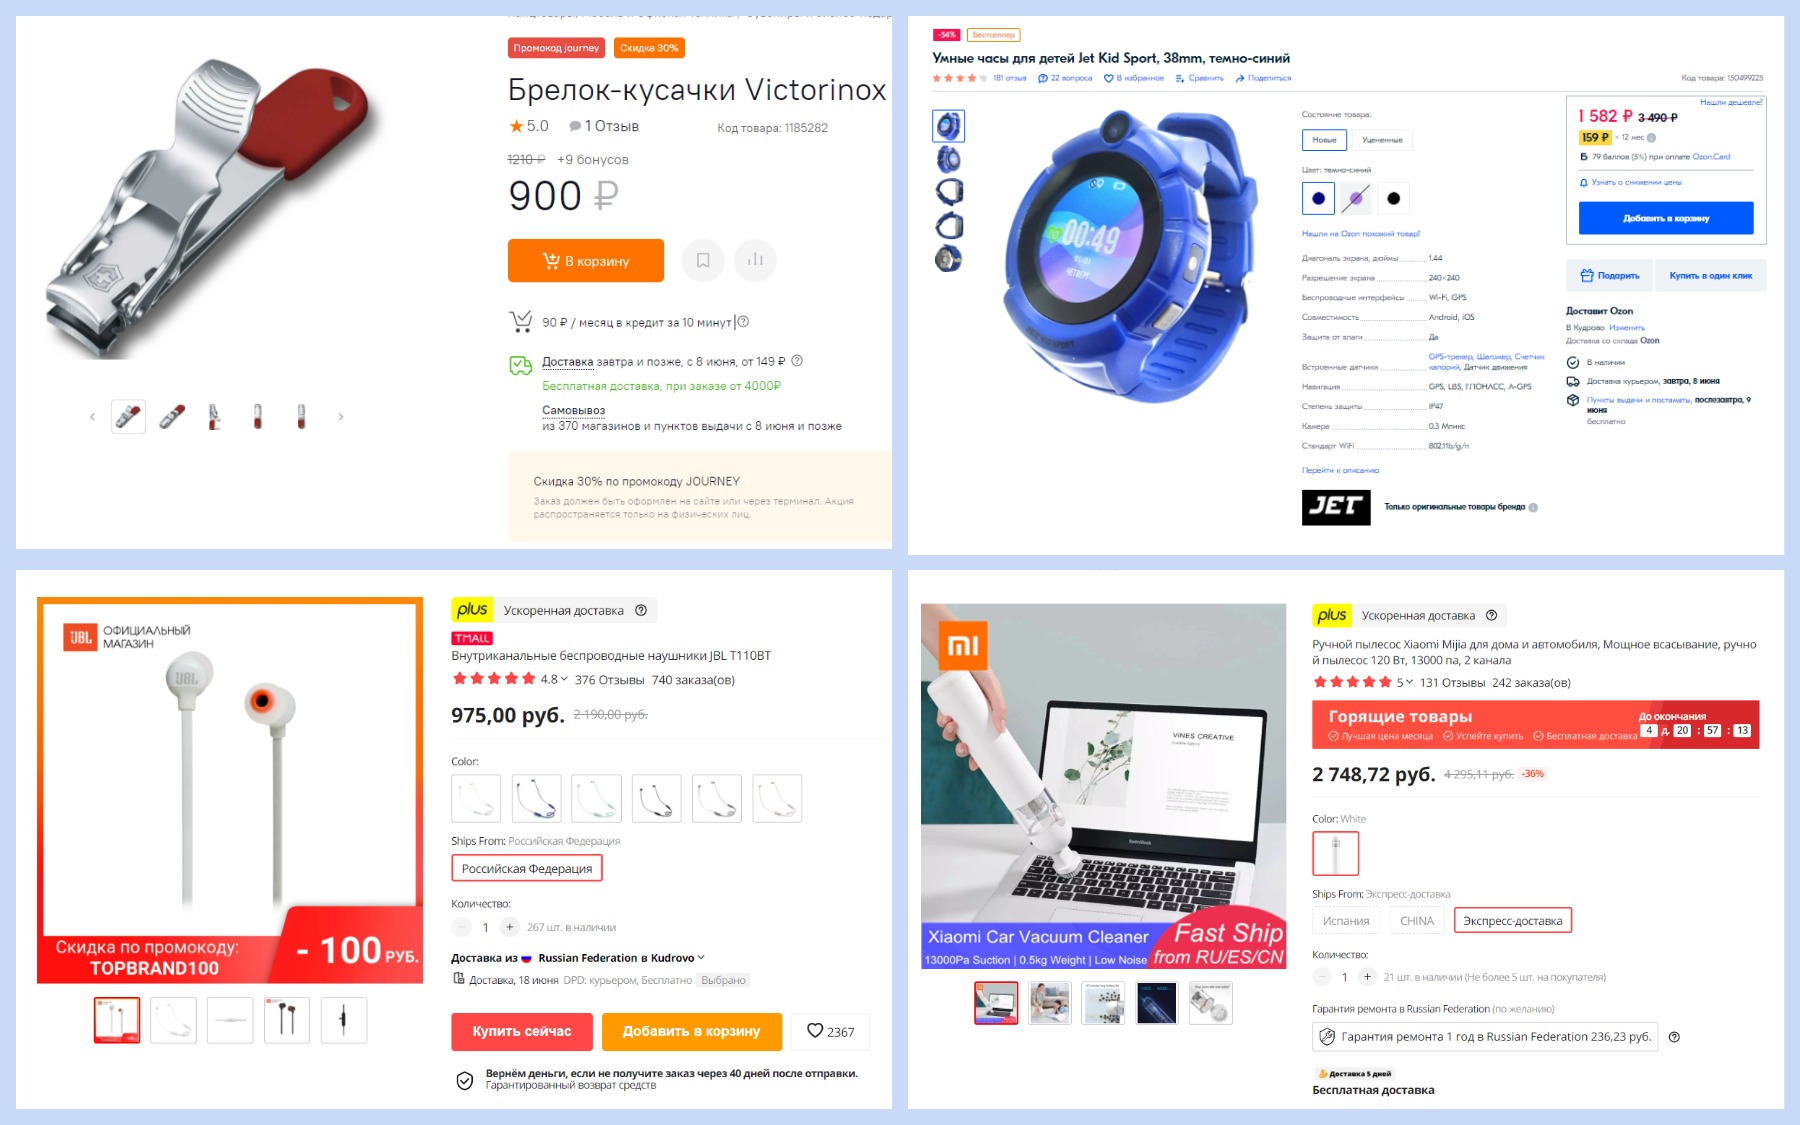Viewport: 1800px width, 1125px height.
Task: Open the 181 отзыв reviews link
Action: 1009,78
